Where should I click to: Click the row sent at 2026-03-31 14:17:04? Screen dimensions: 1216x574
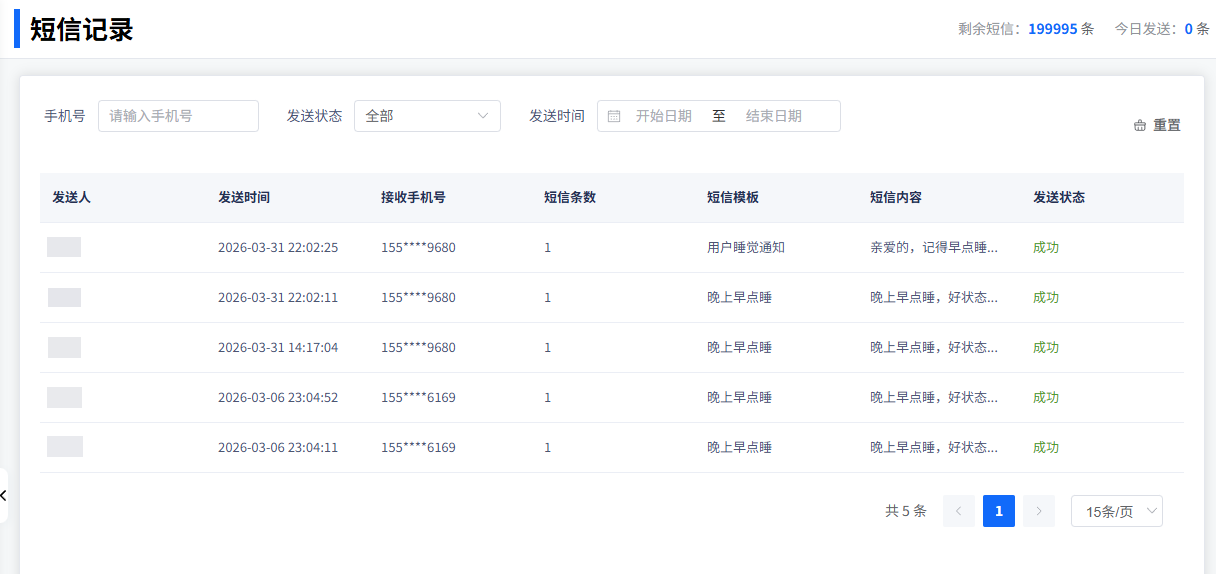[278, 347]
